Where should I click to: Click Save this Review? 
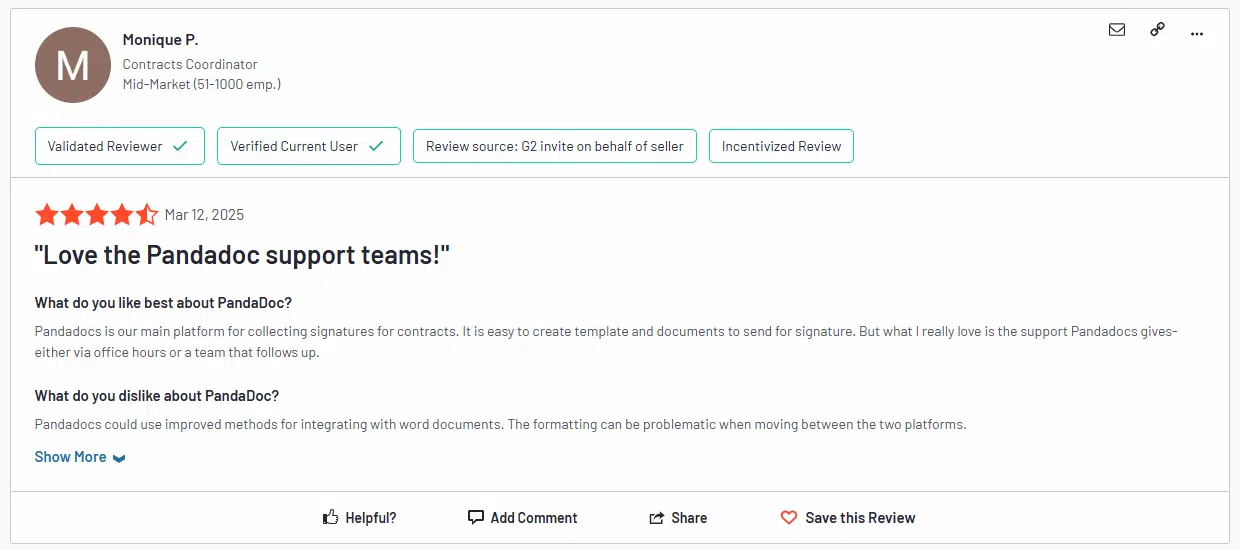click(x=848, y=518)
